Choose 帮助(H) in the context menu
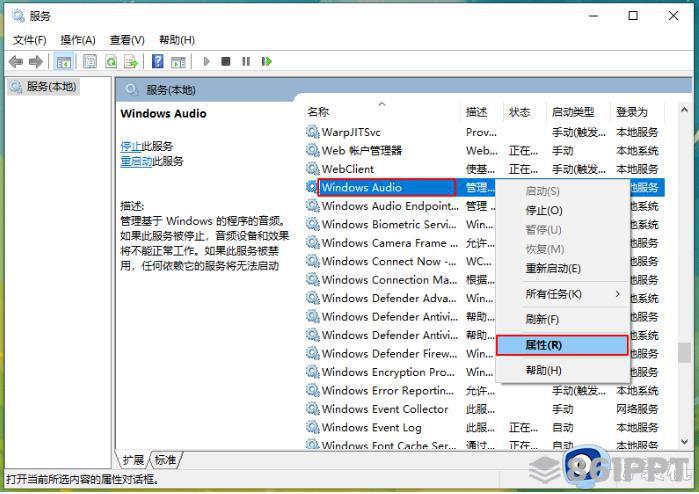The height and width of the screenshot is (494, 699). [x=562, y=370]
